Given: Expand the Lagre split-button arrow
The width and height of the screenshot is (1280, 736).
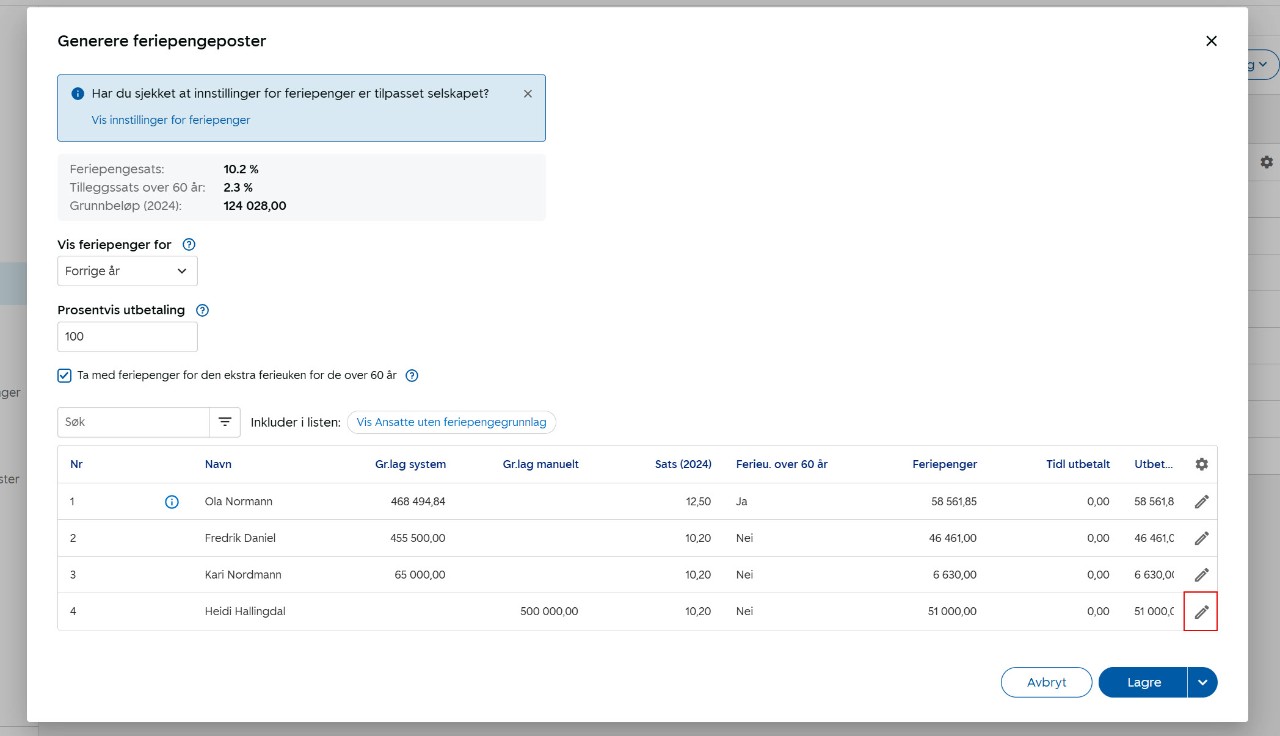Looking at the screenshot, I should click(x=1203, y=682).
